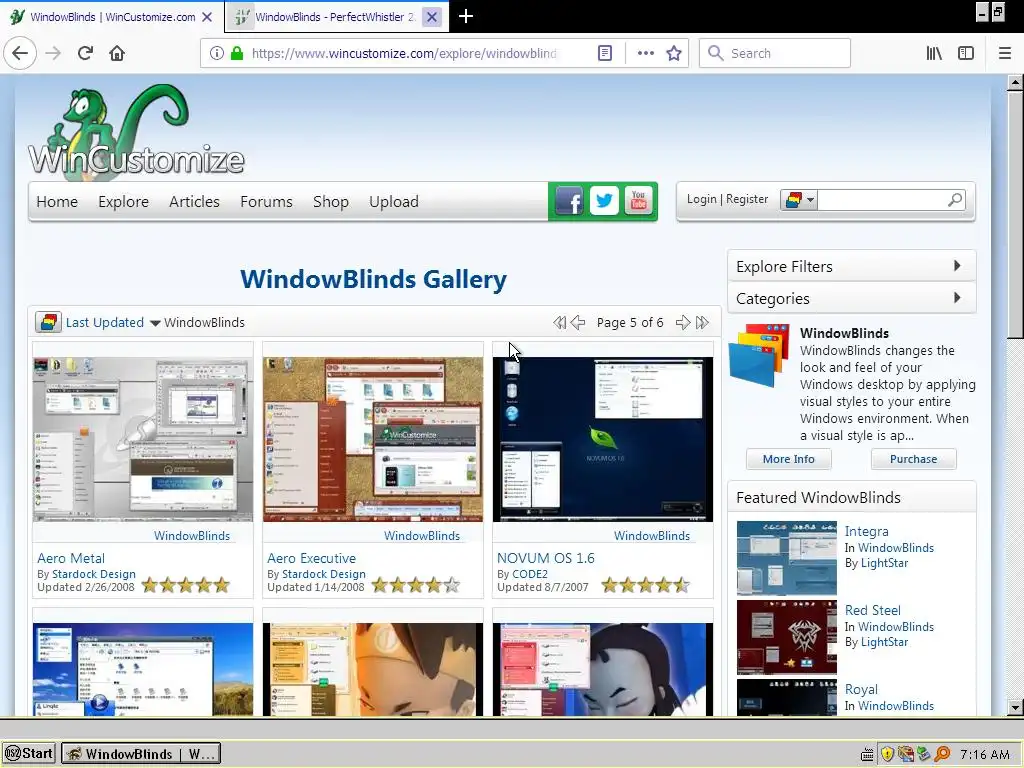Open the Aero Metal skin link

[x=71, y=558]
